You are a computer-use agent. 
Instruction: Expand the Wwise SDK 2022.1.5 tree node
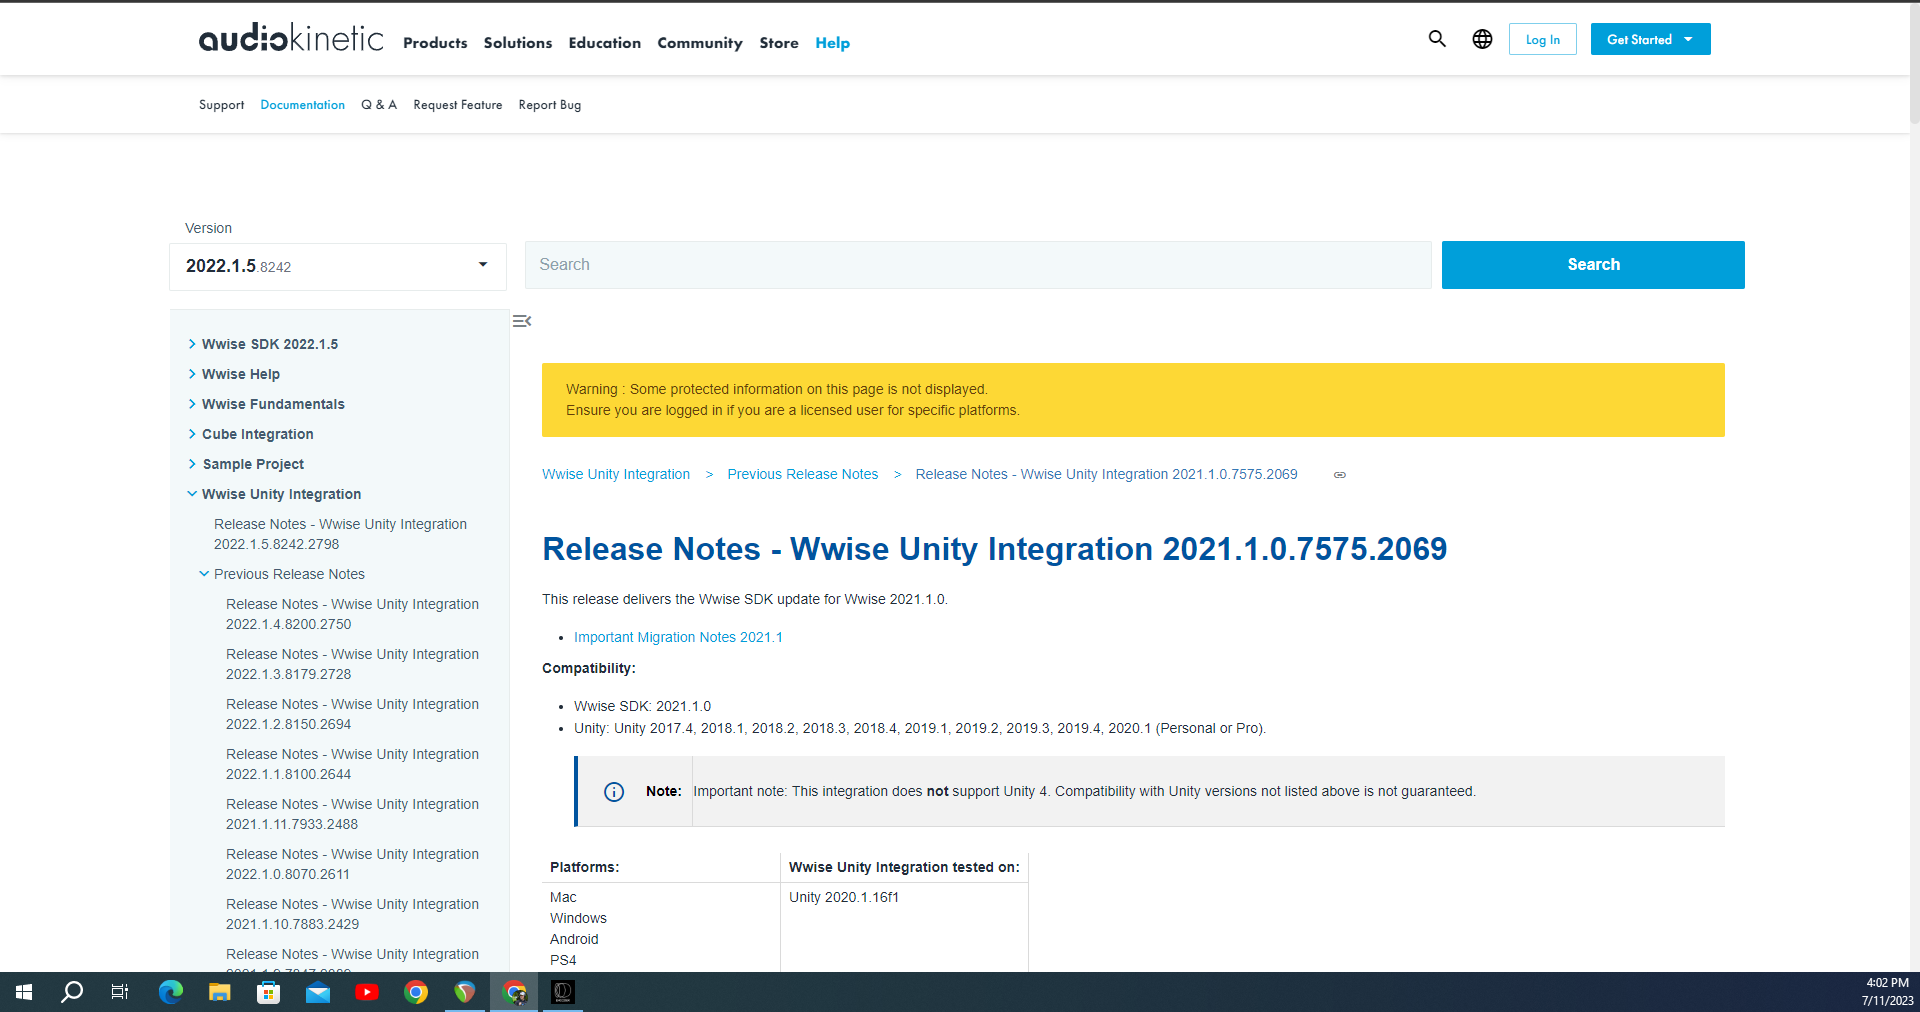click(x=192, y=344)
